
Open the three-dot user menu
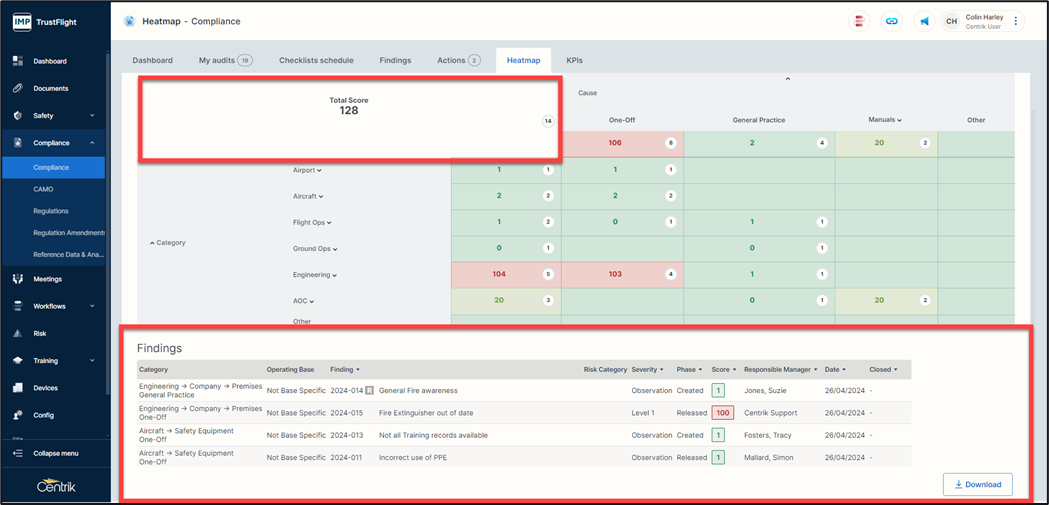(x=1016, y=21)
